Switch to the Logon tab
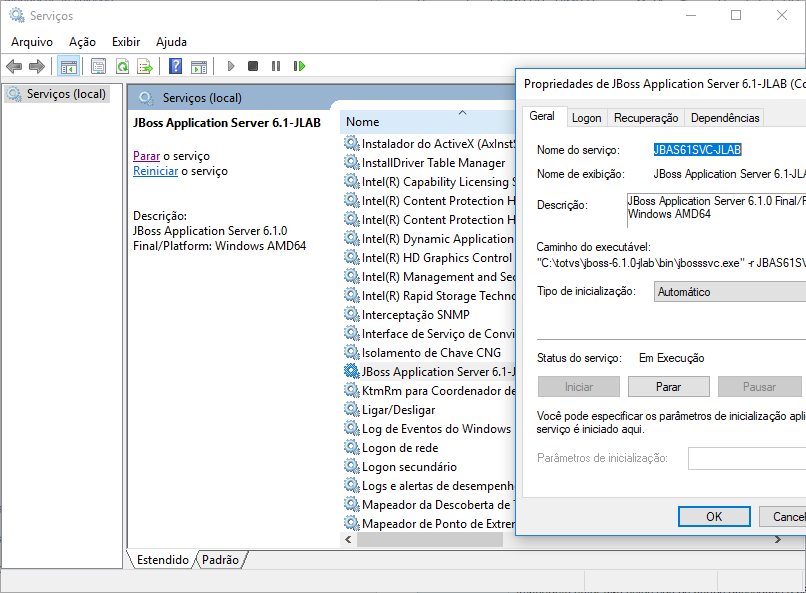 click(587, 118)
